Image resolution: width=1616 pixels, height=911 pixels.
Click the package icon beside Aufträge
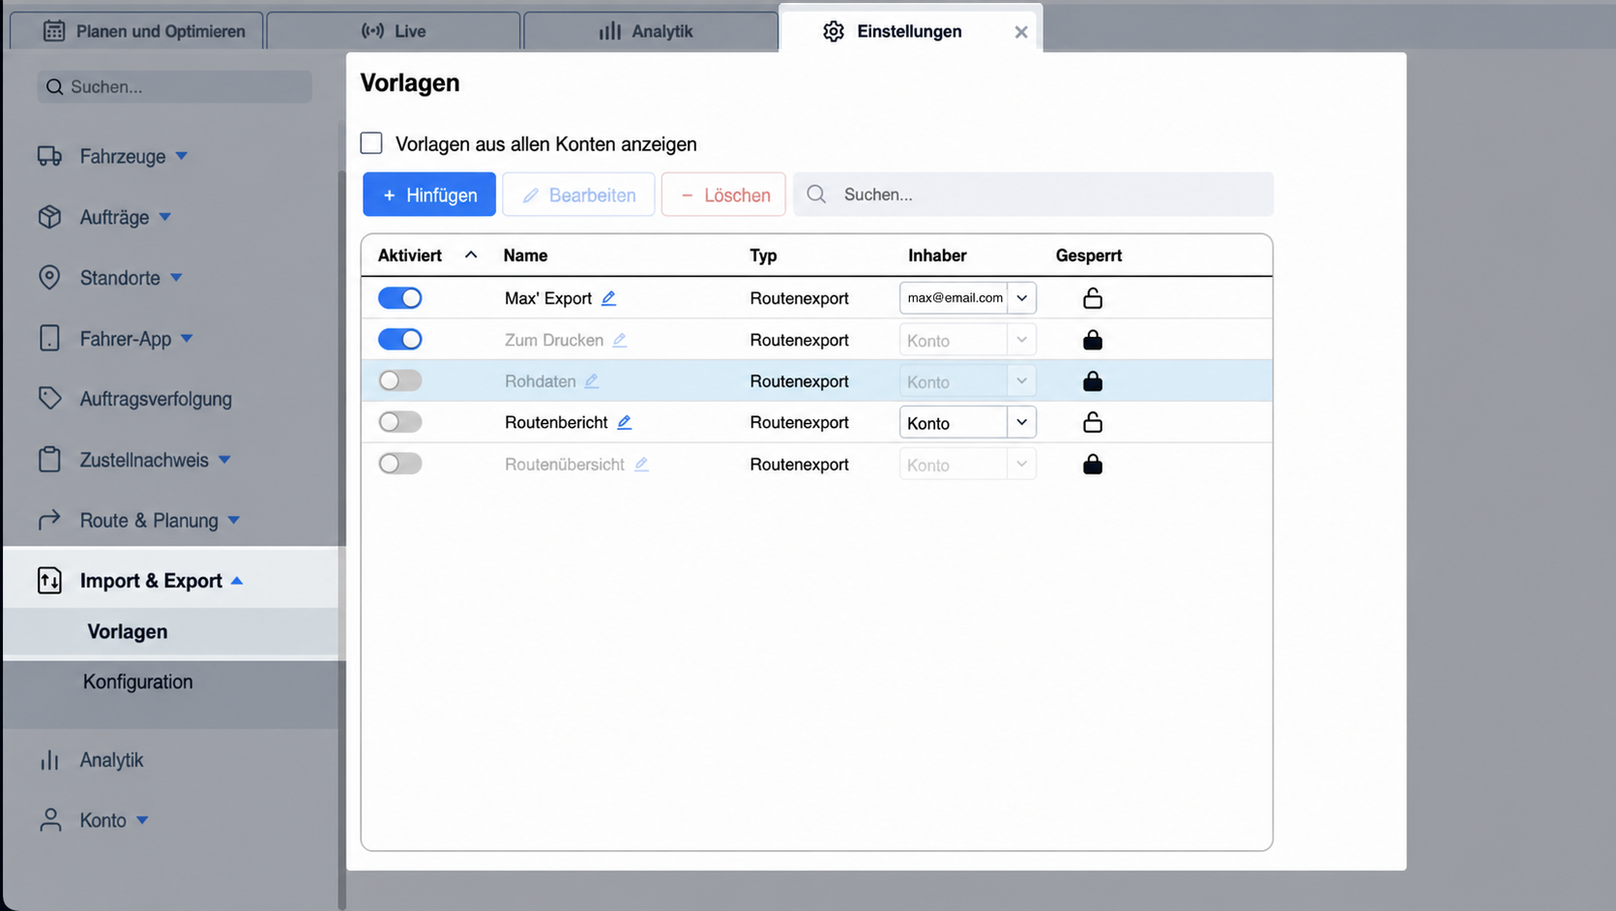[x=49, y=217]
